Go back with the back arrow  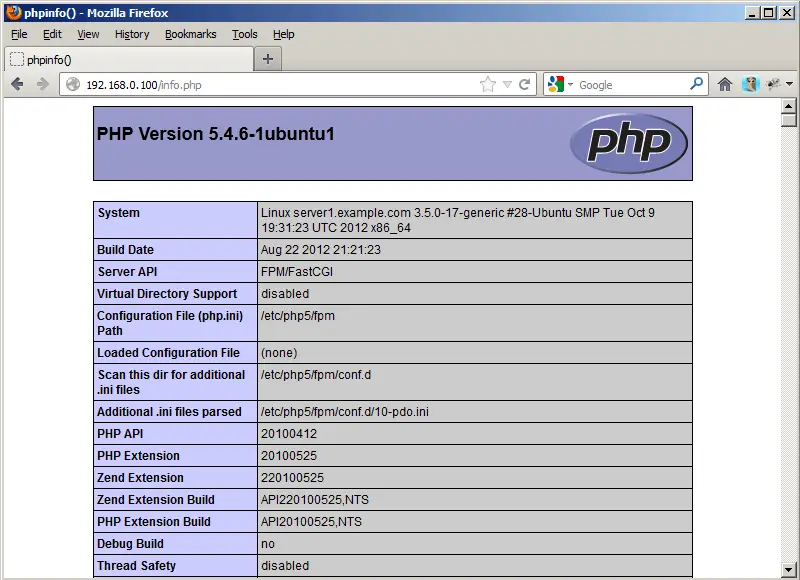17,84
